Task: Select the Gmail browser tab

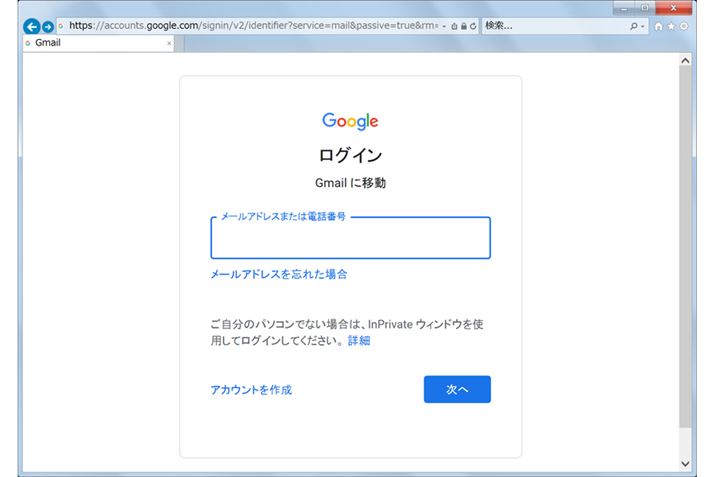Action: [x=98, y=43]
